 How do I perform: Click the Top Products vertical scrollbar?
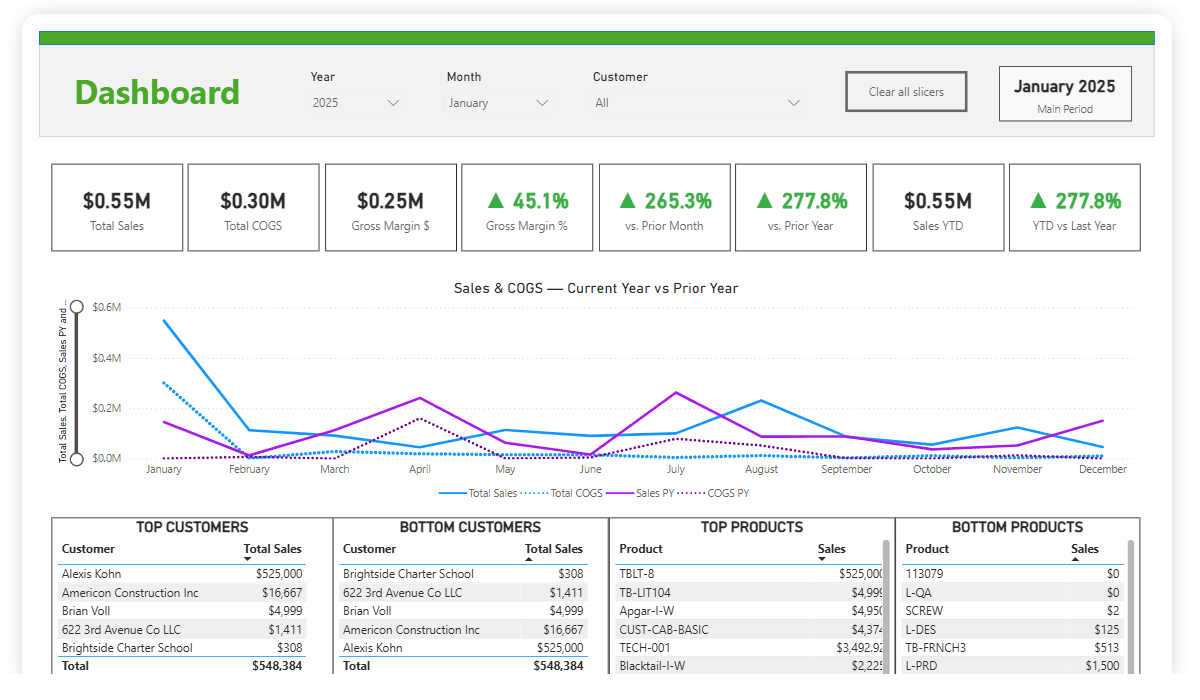point(886,608)
